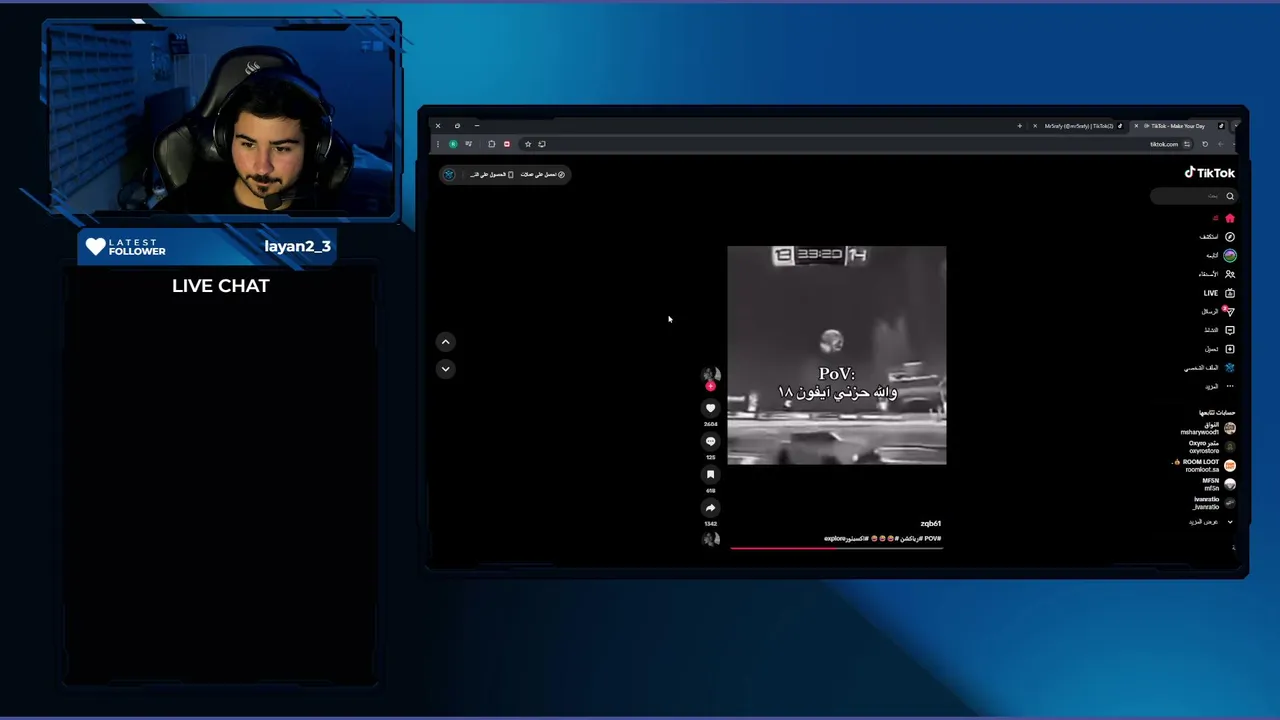Open the msharywood1 followed account
The width and height of the screenshot is (1280, 720).
coord(1208,428)
